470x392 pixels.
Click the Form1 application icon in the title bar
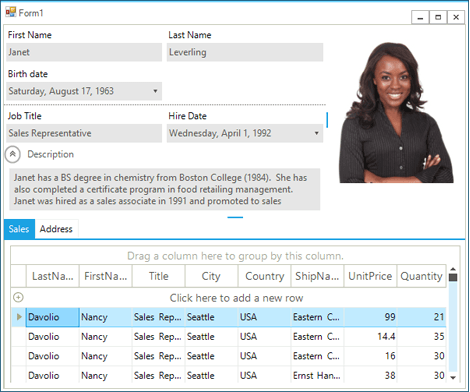click(11, 12)
